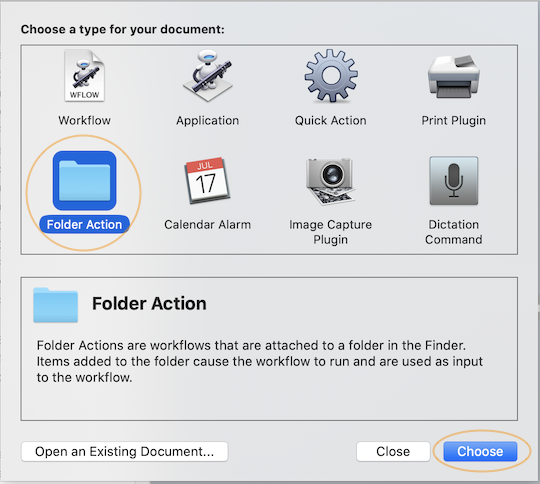Select the Print Plugin printer icon
Image resolution: width=540 pixels, height=484 pixels.
454,77
